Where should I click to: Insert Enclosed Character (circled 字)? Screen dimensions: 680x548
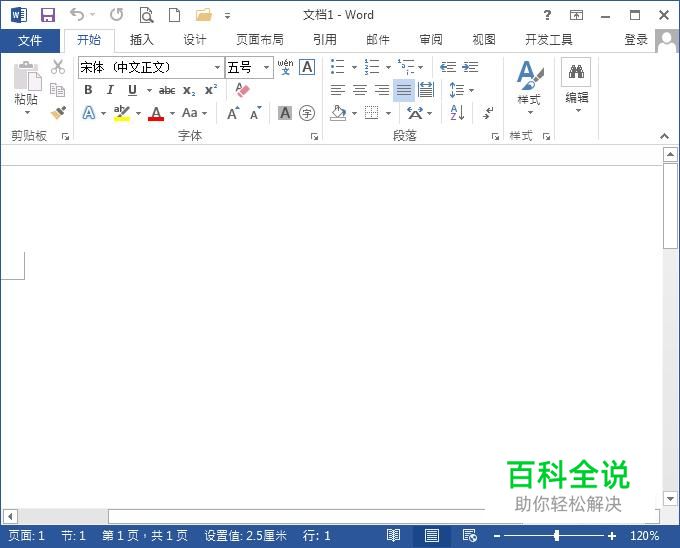(307, 113)
